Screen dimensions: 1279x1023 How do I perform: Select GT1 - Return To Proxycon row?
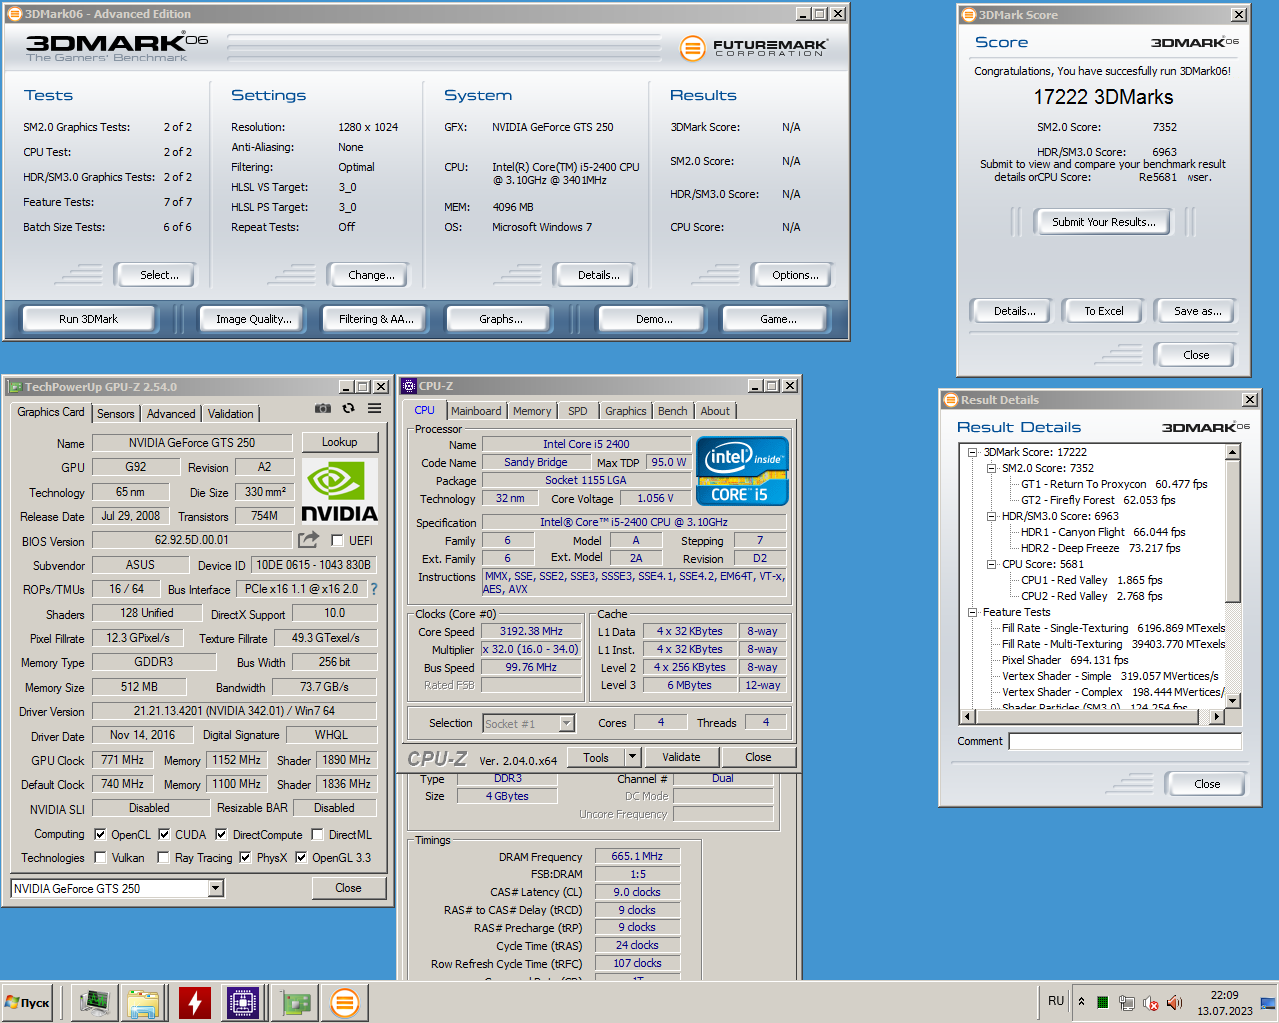[x=1114, y=484]
